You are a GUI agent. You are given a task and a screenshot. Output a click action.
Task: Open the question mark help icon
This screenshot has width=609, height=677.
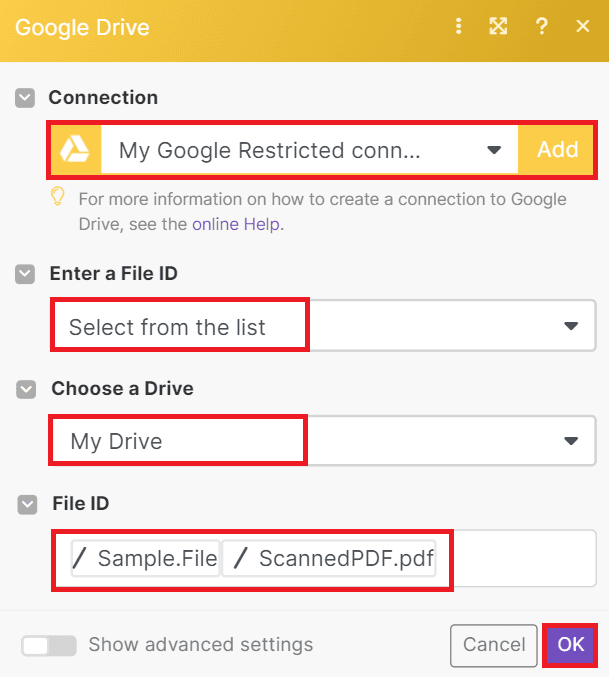click(x=542, y=27)
